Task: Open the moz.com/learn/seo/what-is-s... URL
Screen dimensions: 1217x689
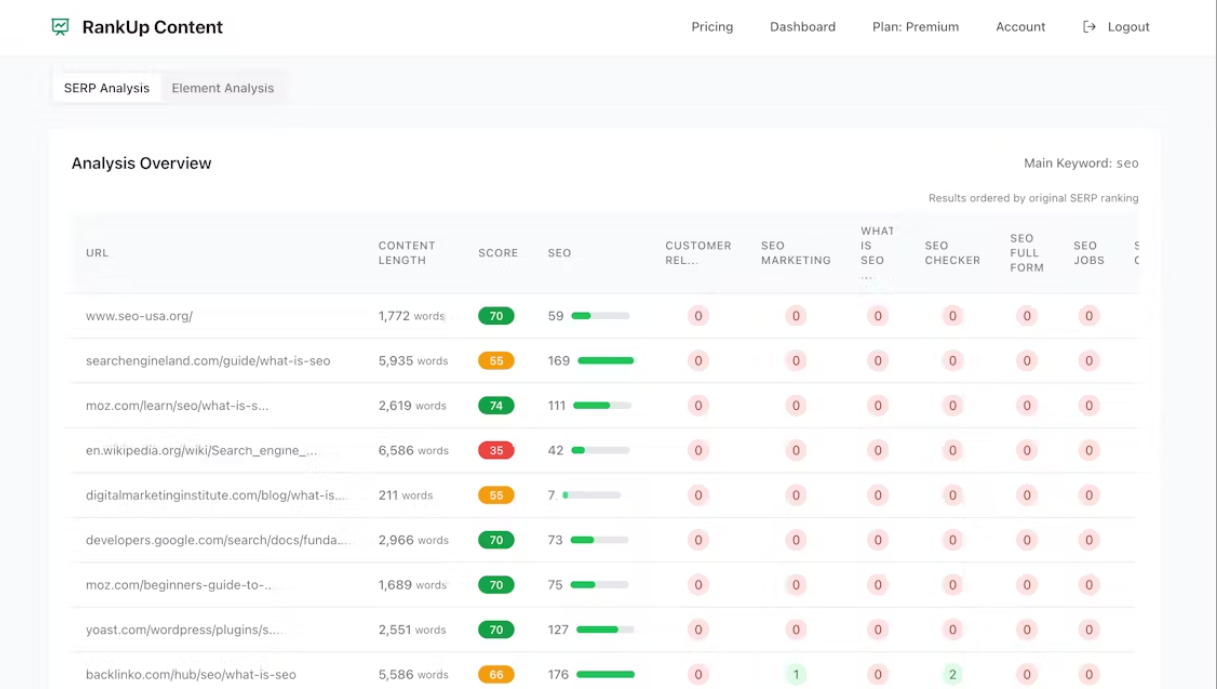Action: coord(177,406)
